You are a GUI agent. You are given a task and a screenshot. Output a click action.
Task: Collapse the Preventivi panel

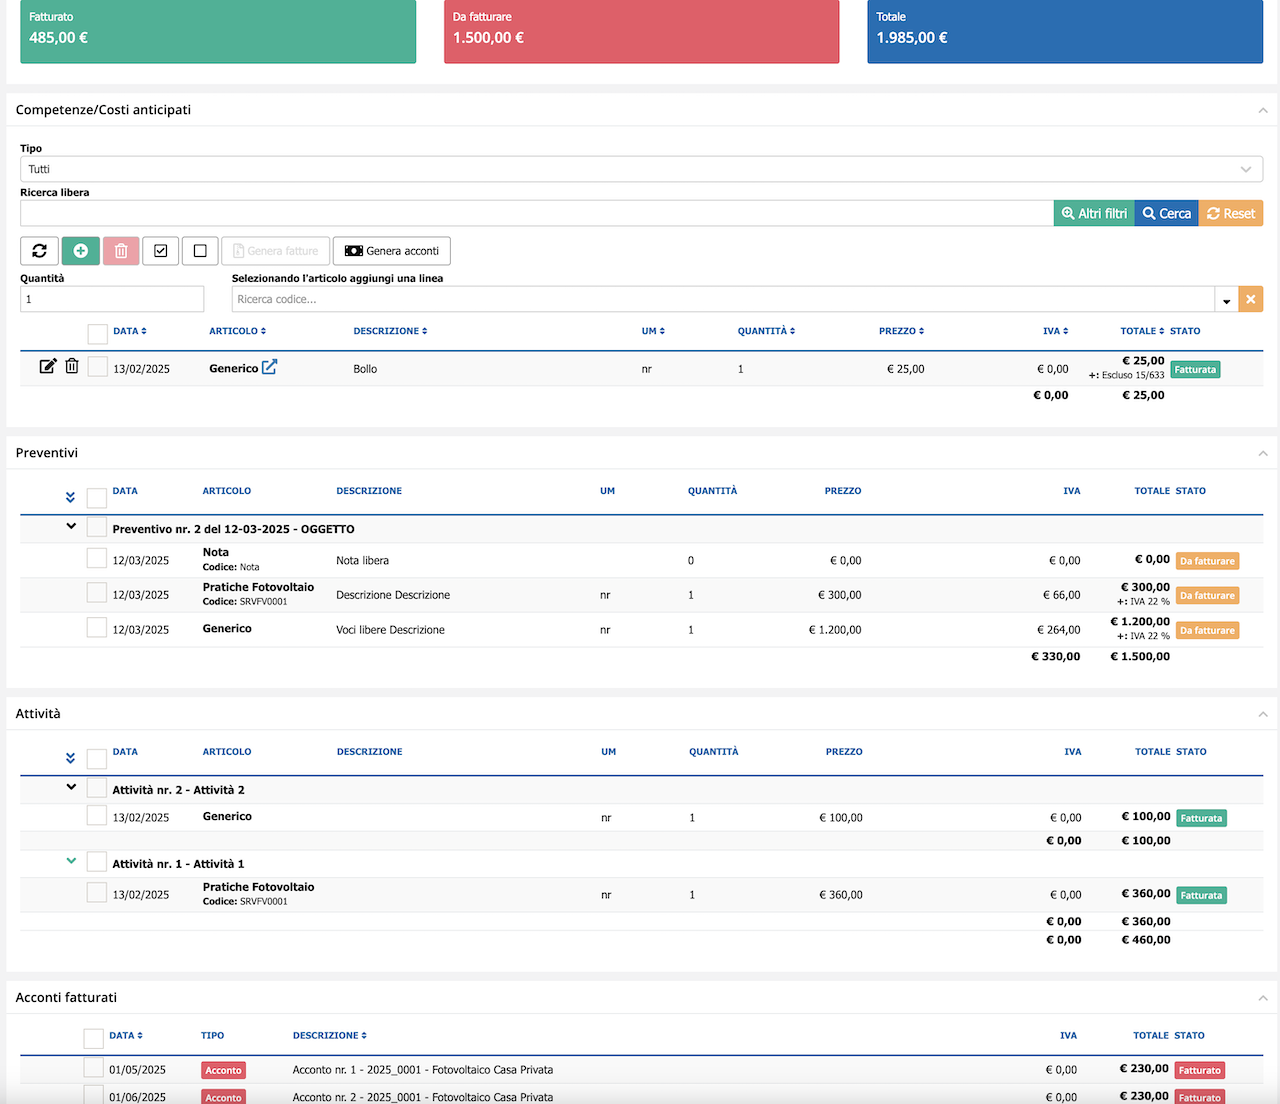[1263, 454]
